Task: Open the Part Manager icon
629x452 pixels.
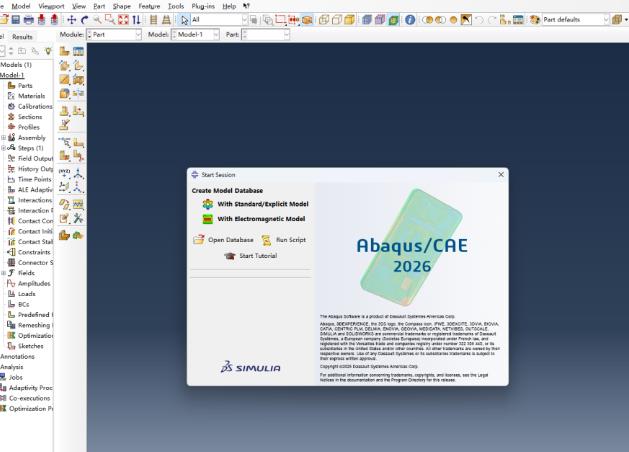Action: click(x=78, y=51)
